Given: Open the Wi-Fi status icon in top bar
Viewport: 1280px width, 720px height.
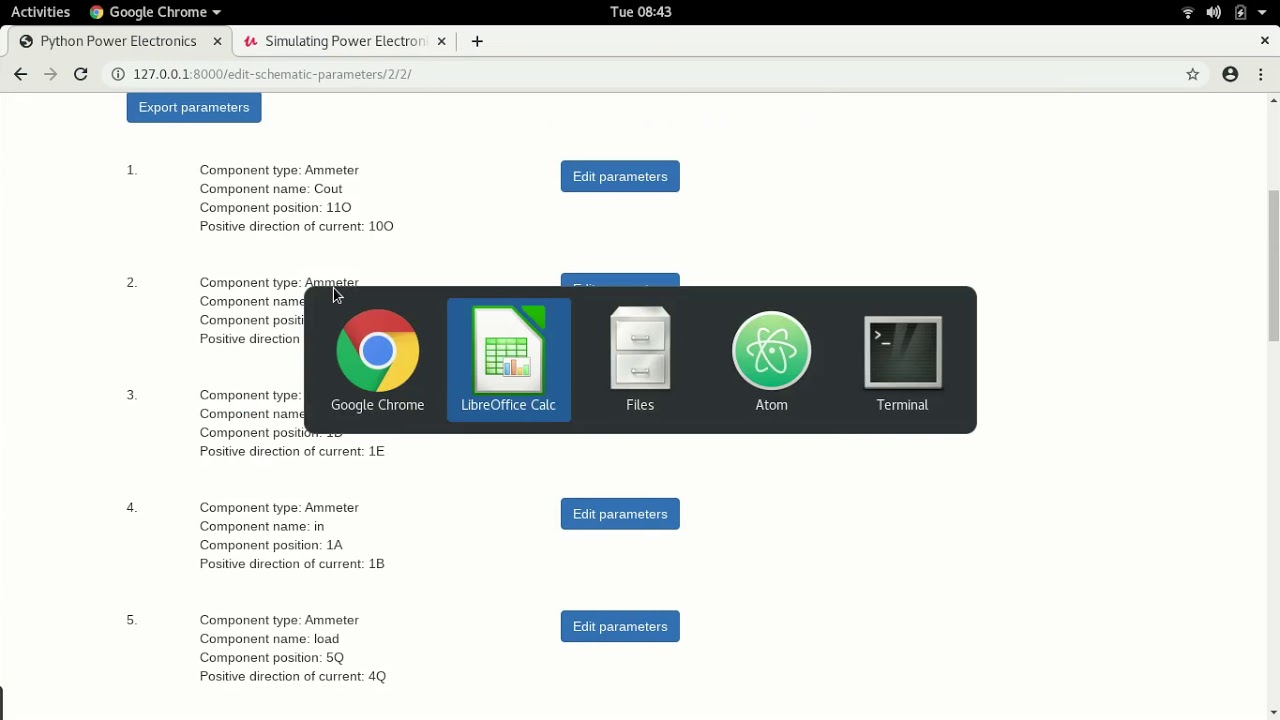Looking at the screenshot, I should coord(1188,12).
